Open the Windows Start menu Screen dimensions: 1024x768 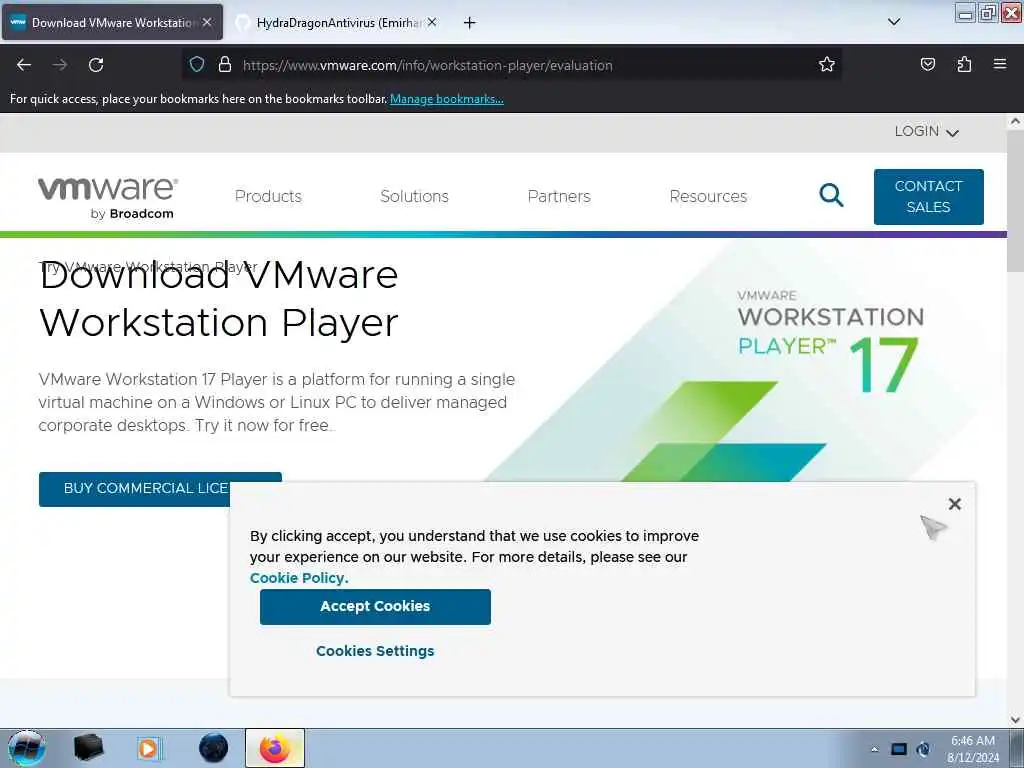coord(26,748)
